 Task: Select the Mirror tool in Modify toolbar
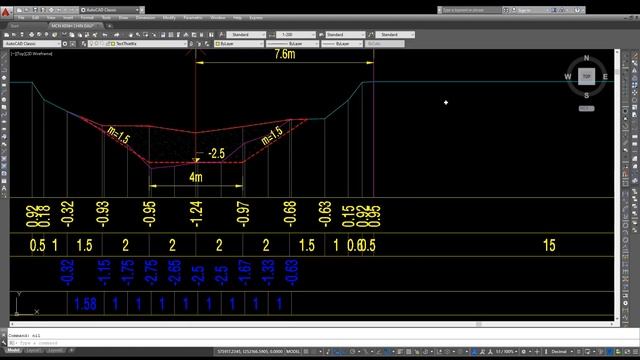pyautogui.click(x=636, y=71)
